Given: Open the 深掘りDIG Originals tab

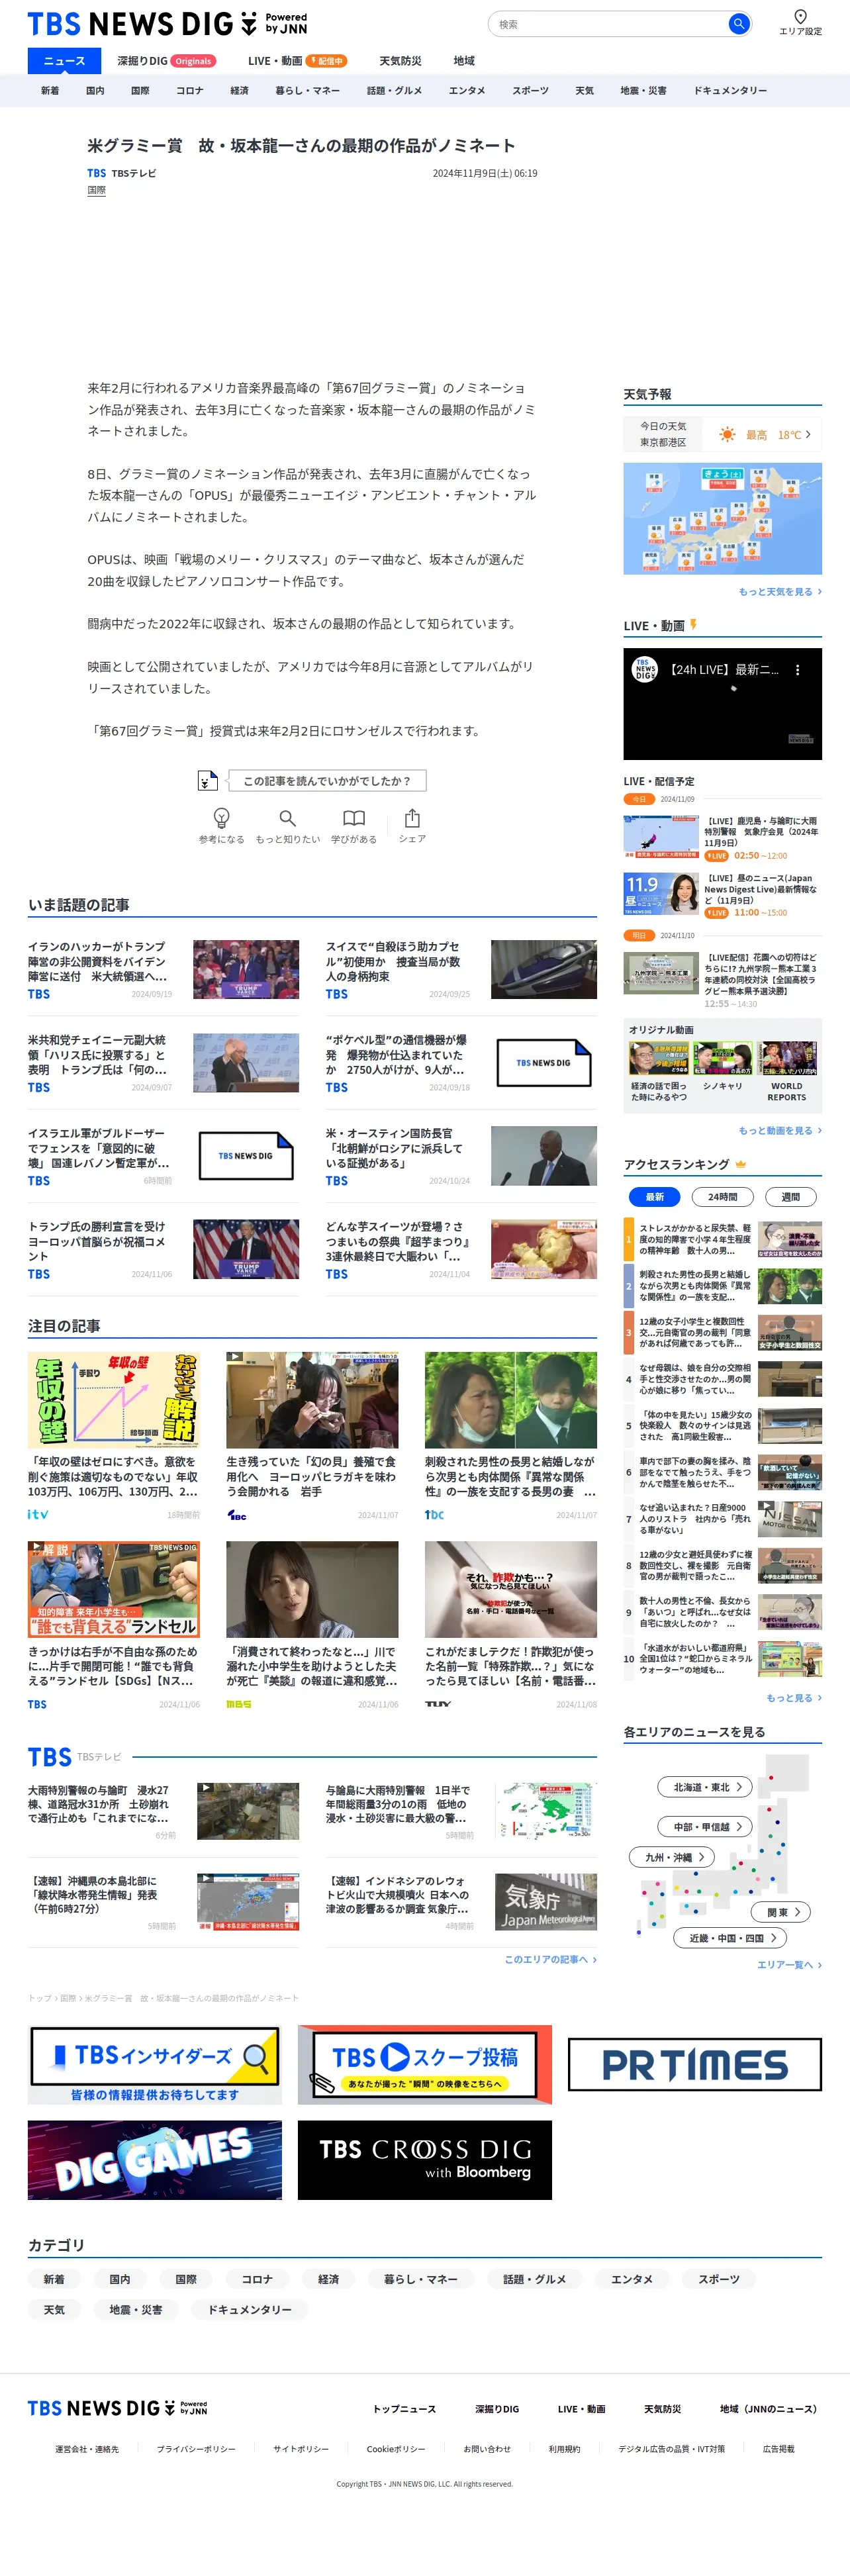Looking at the screenshot, I should click(166, 61).
